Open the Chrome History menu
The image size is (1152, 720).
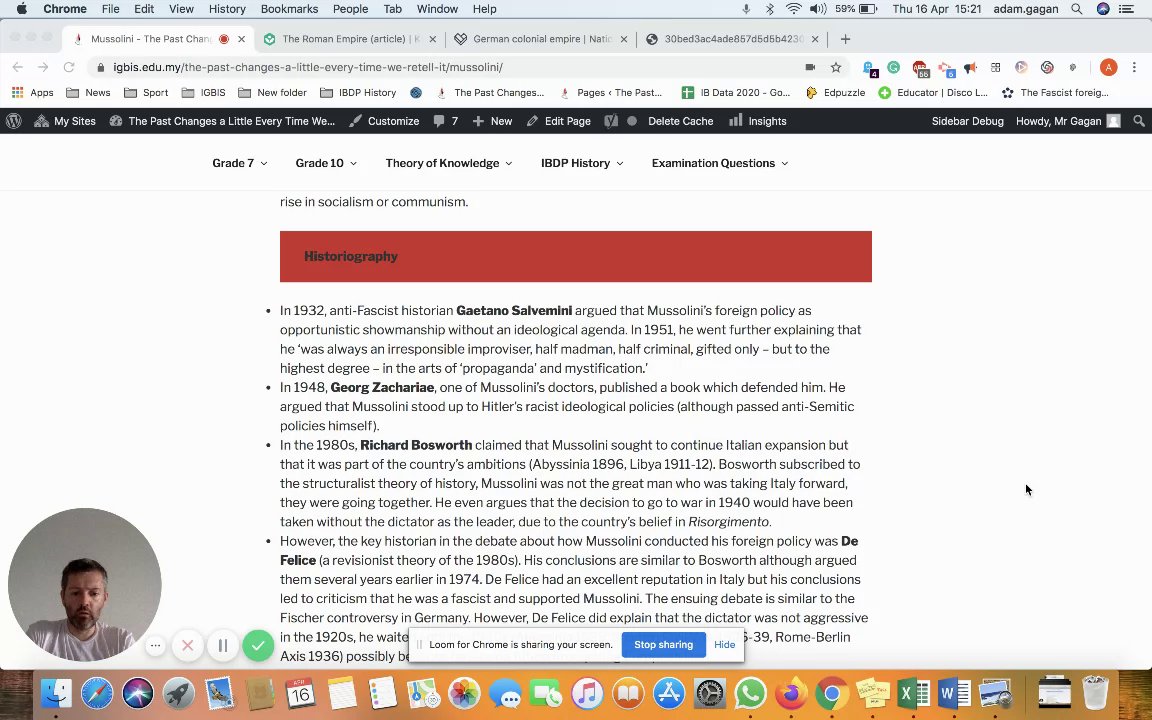pos(227,9)
